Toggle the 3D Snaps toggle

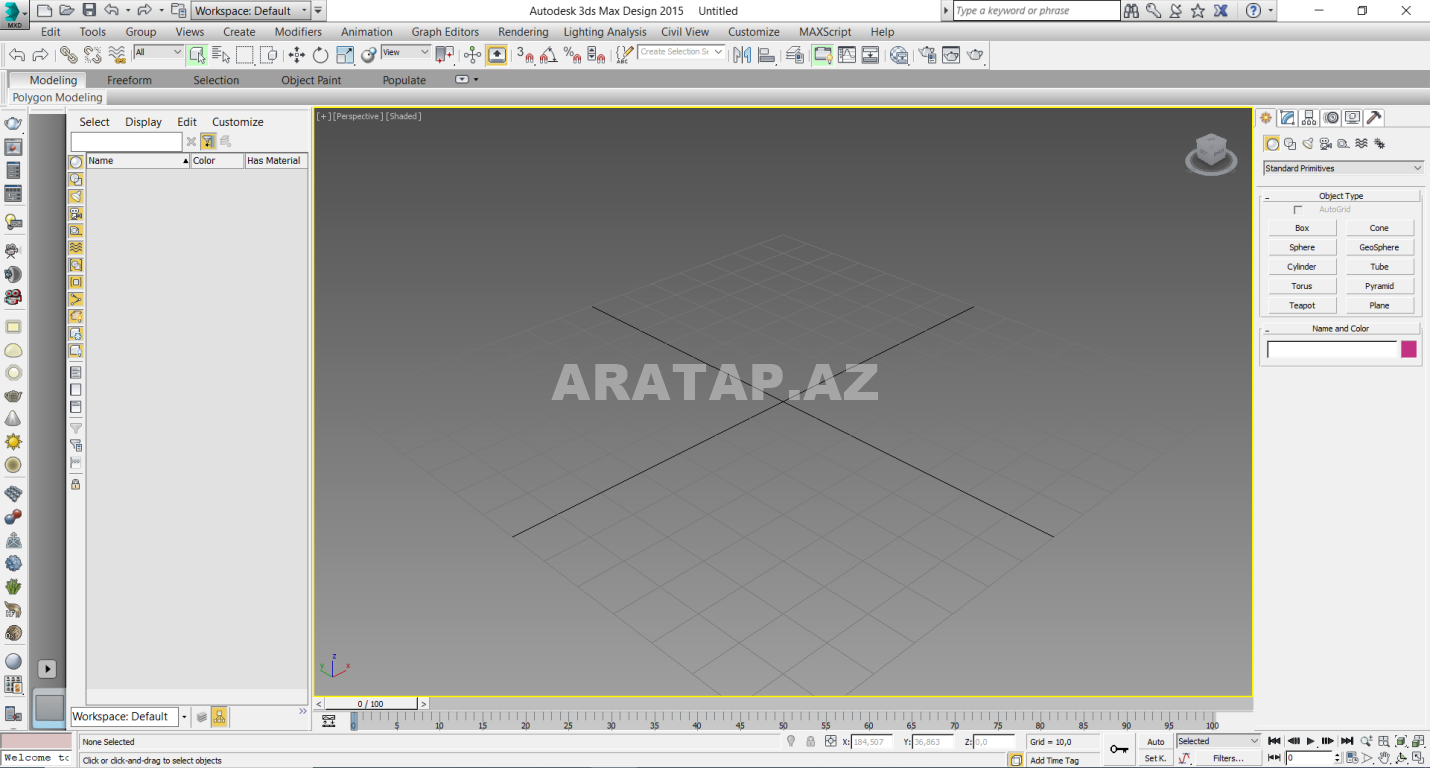pos(525,55)
